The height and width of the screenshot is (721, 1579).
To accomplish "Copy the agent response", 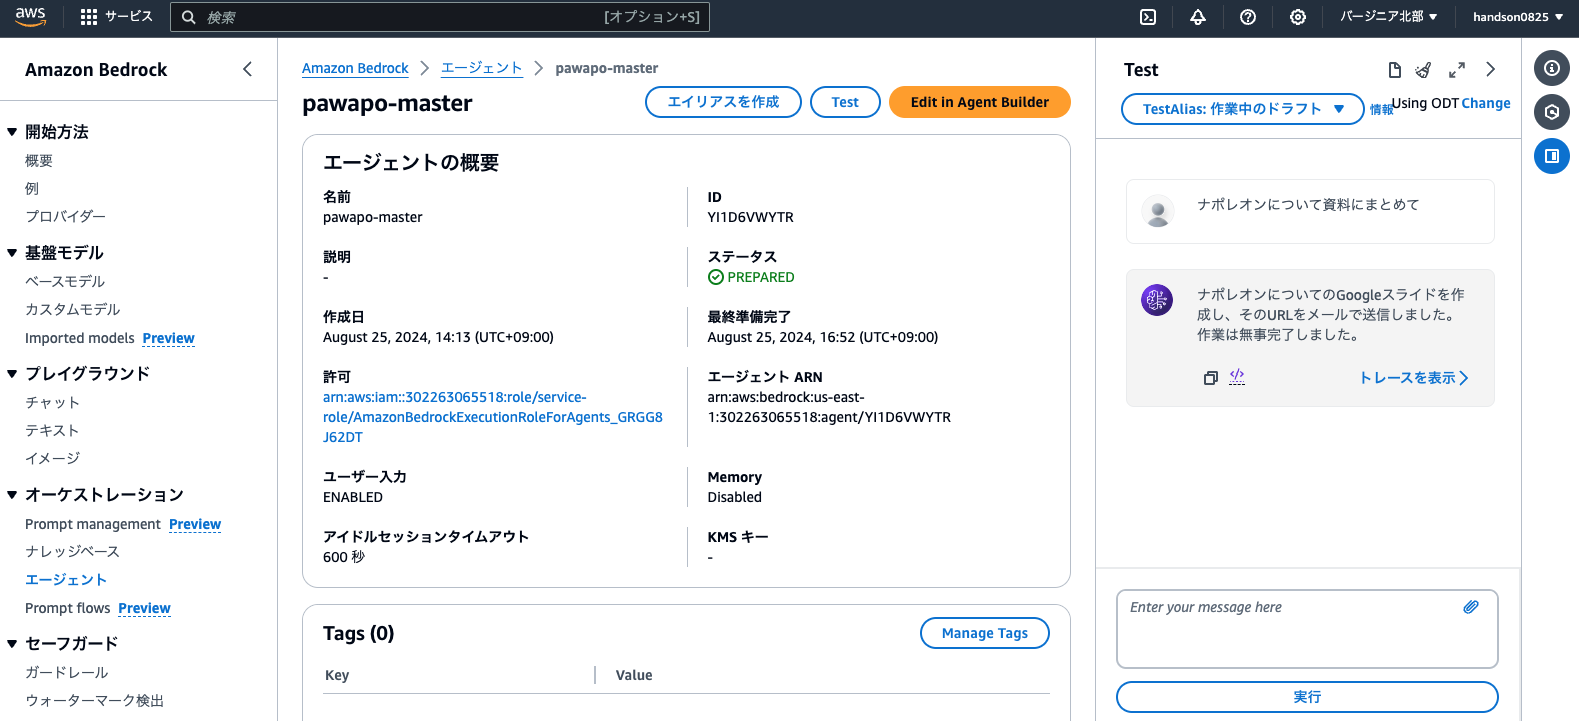I will [x=1210, y=378].
